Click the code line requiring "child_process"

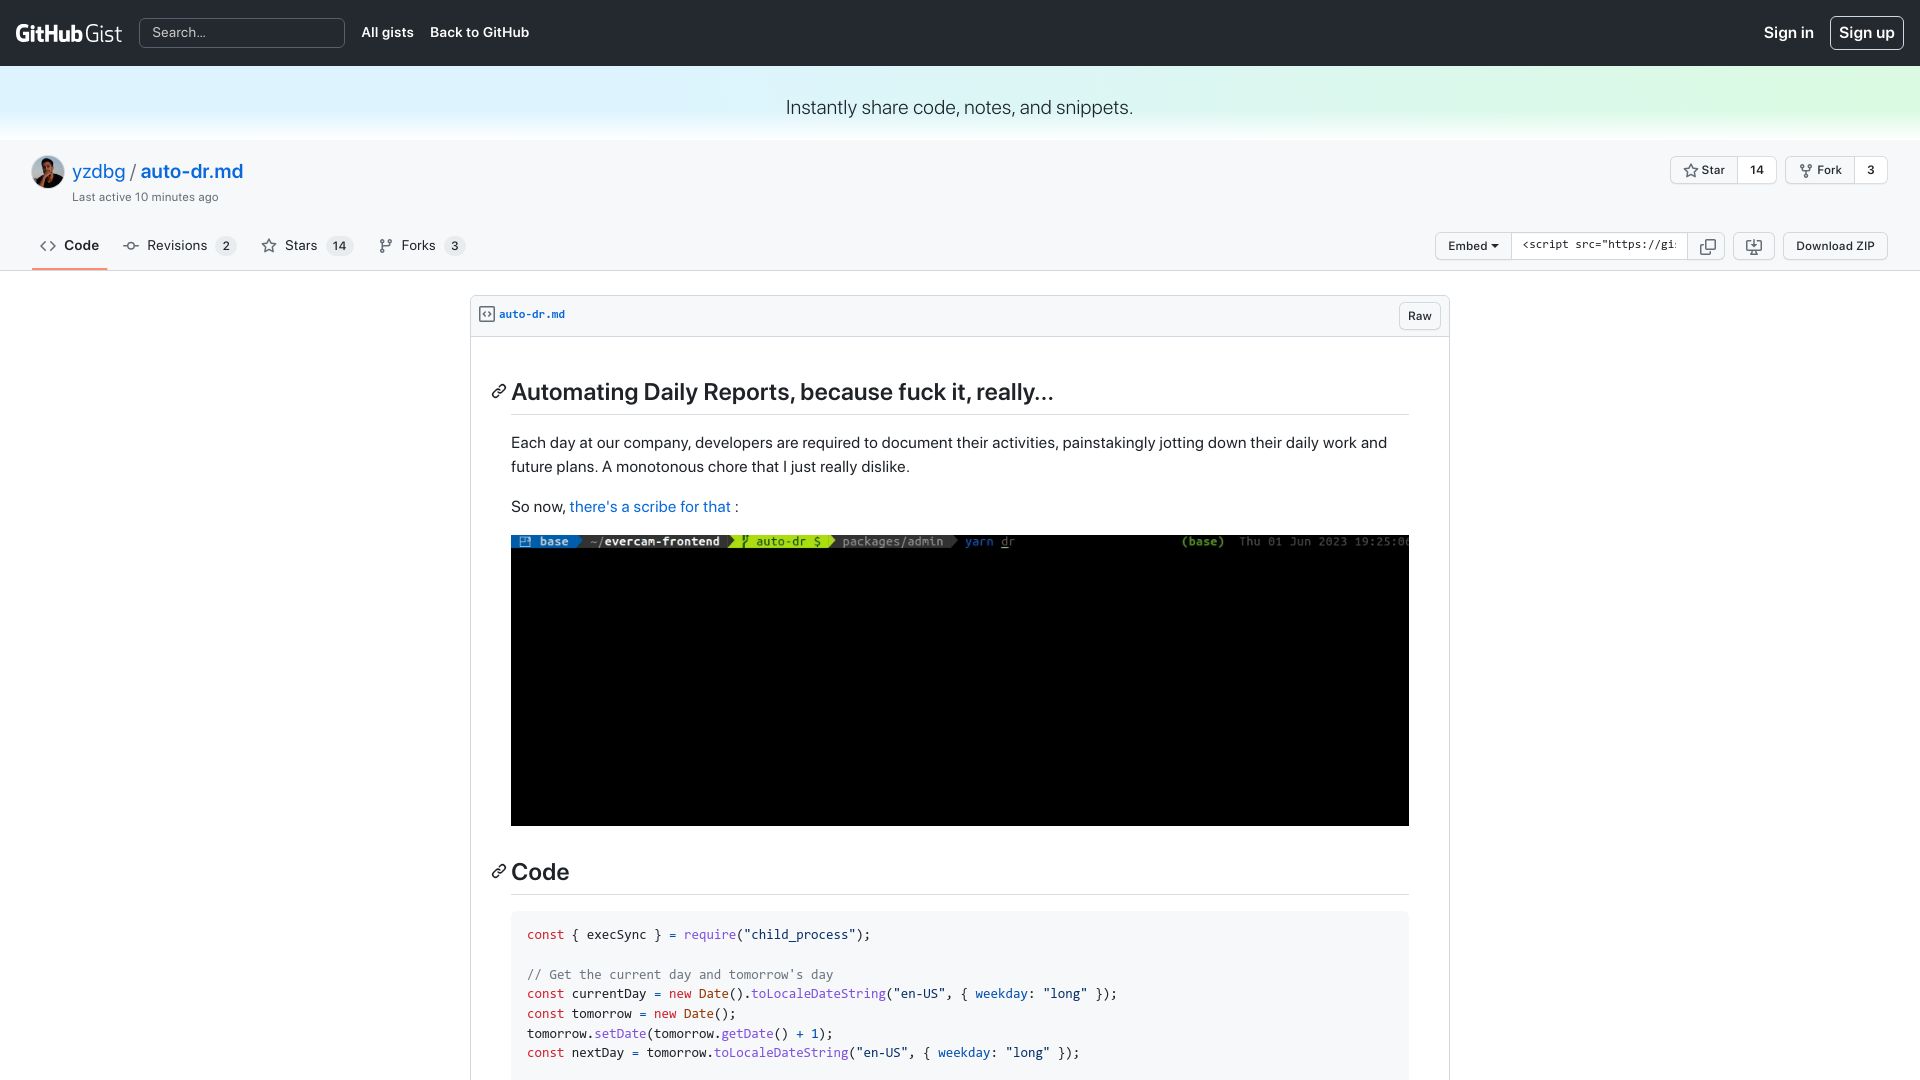click(x=698, y=935)
